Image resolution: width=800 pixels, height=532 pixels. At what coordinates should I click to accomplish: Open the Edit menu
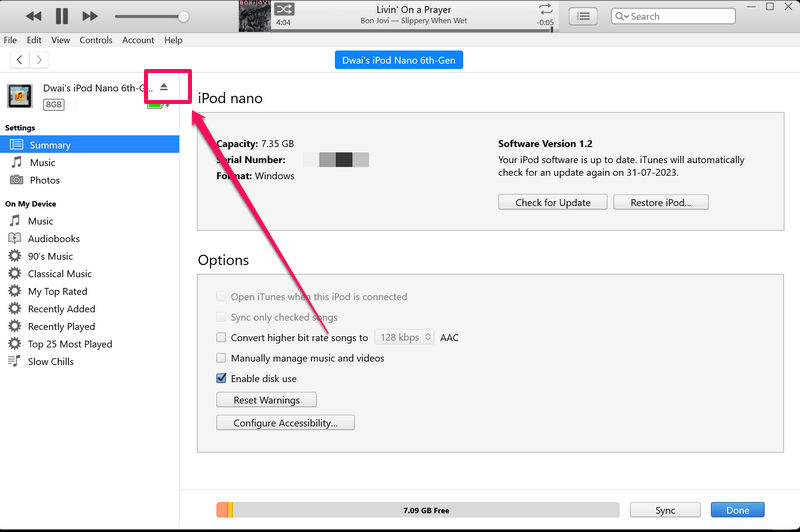pyautogui.click(x=34, y=40)
